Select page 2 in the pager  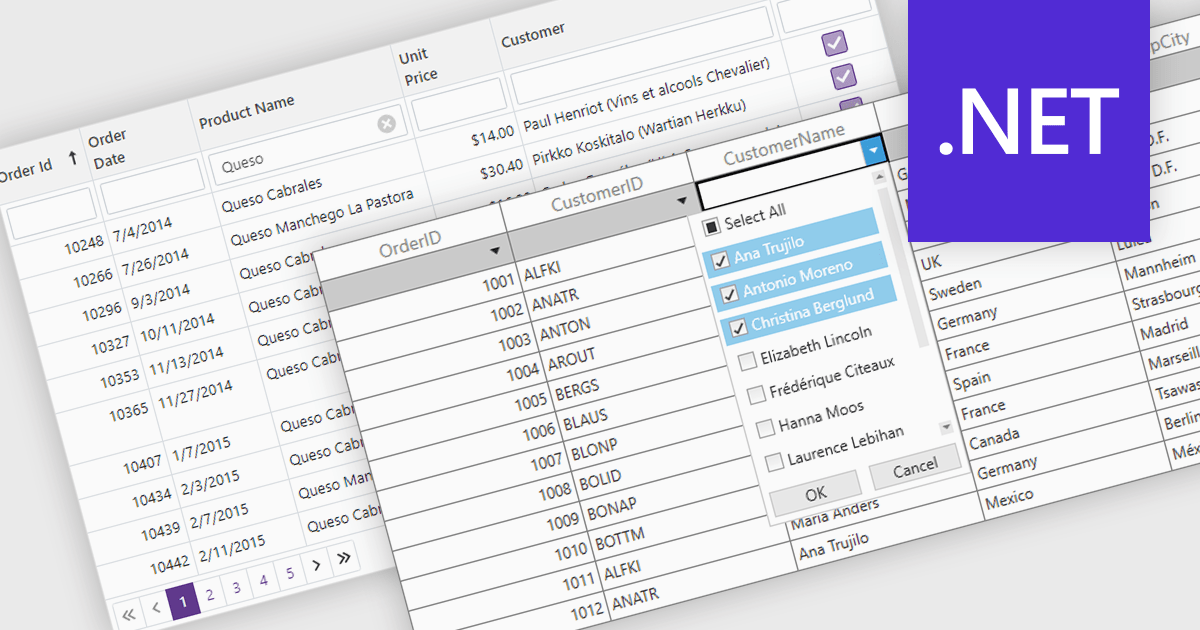pyautogui.click(x=210, y=595)
